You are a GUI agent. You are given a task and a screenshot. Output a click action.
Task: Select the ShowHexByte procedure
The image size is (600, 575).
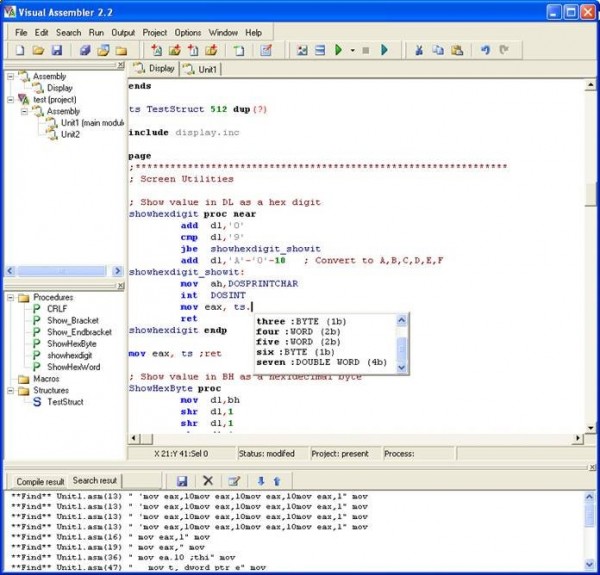[x=74, y=343]
